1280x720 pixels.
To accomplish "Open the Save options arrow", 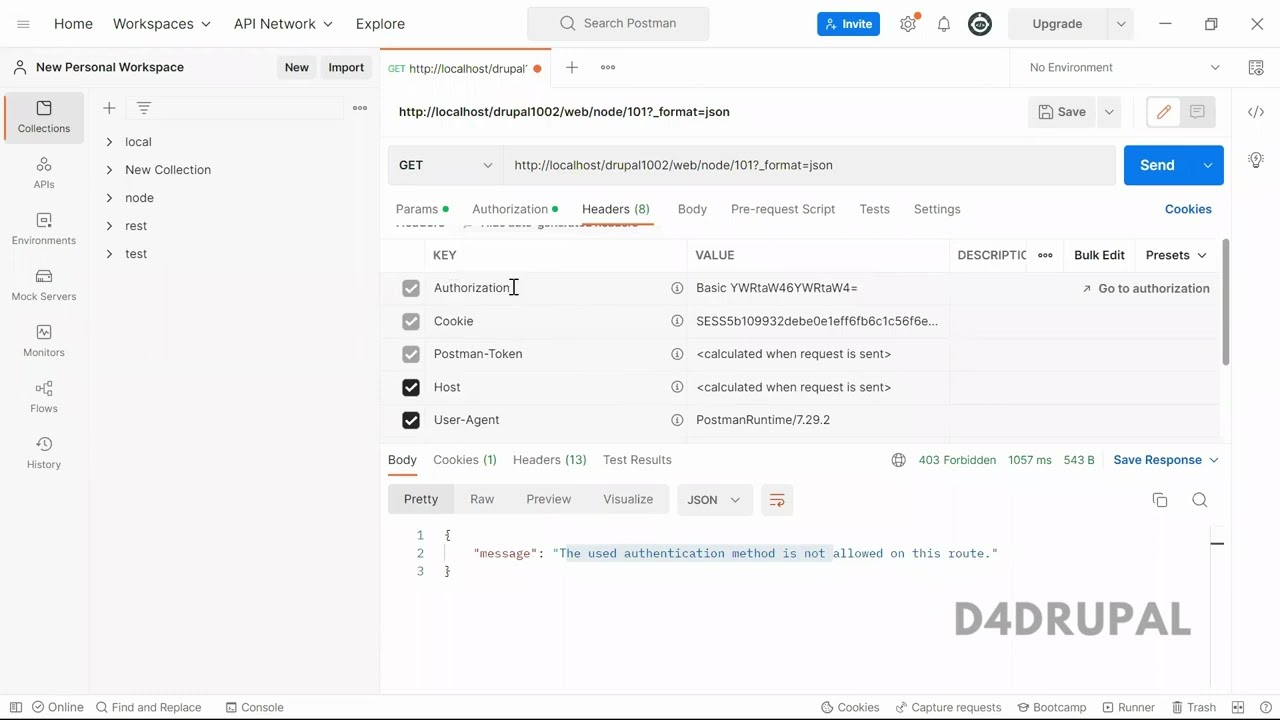I will pyautogui.click(x=1109, y=112).
